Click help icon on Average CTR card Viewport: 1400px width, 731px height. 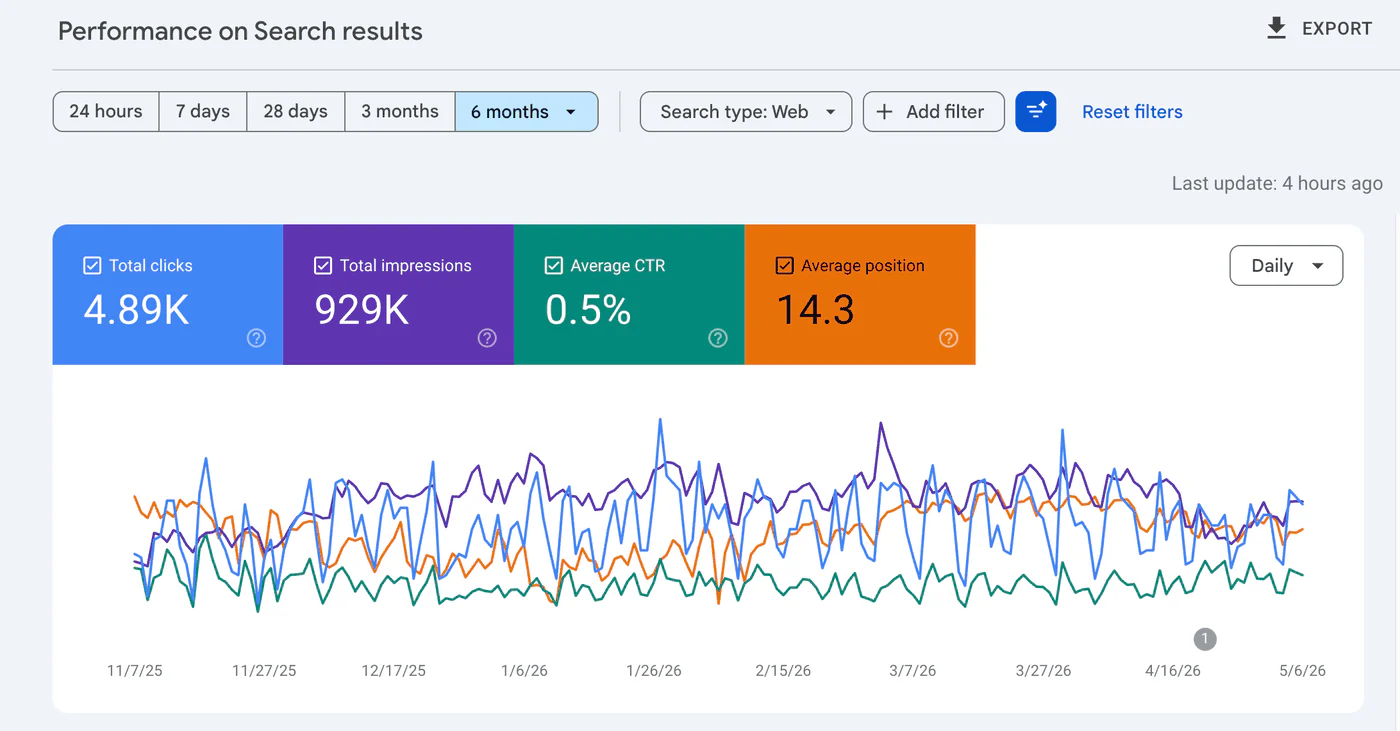[718, 338]
